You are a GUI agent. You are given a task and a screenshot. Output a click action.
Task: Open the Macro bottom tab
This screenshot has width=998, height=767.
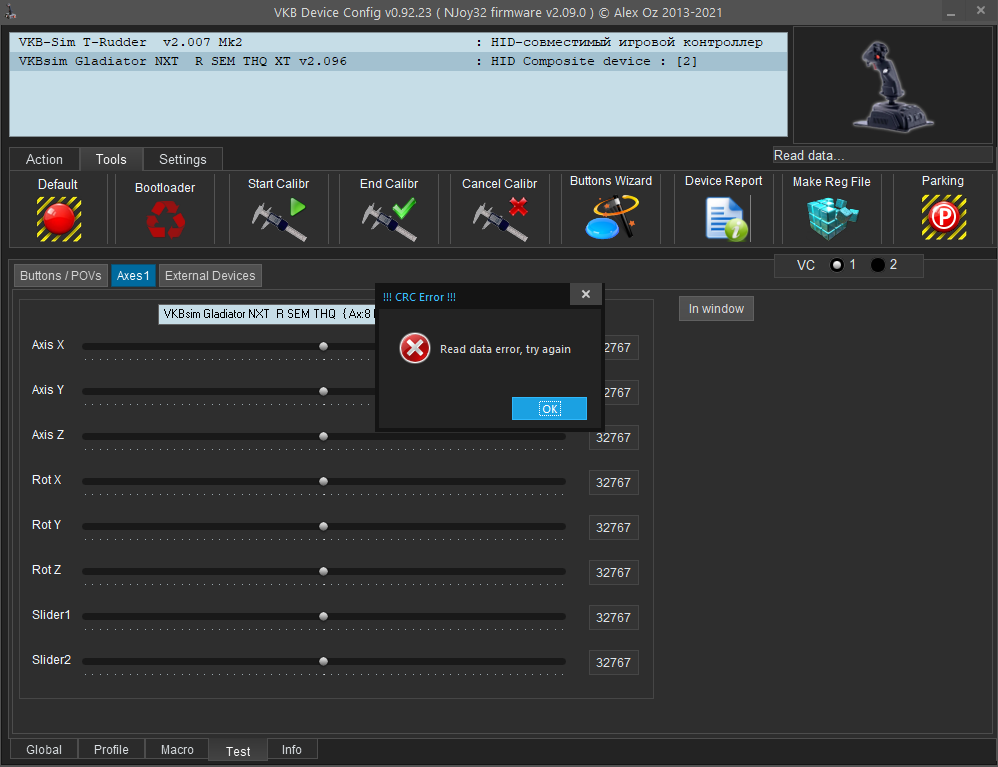(177, 750)
